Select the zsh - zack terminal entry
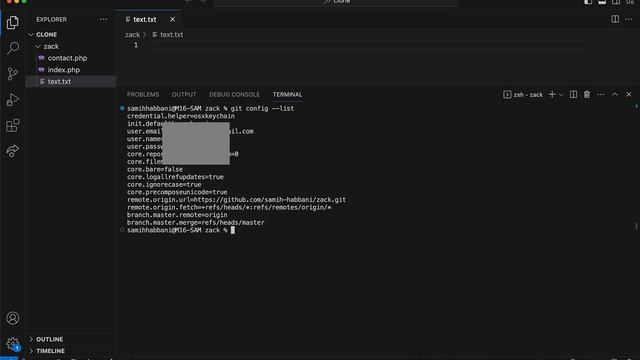Screen dimensions: 640x360 523,95
